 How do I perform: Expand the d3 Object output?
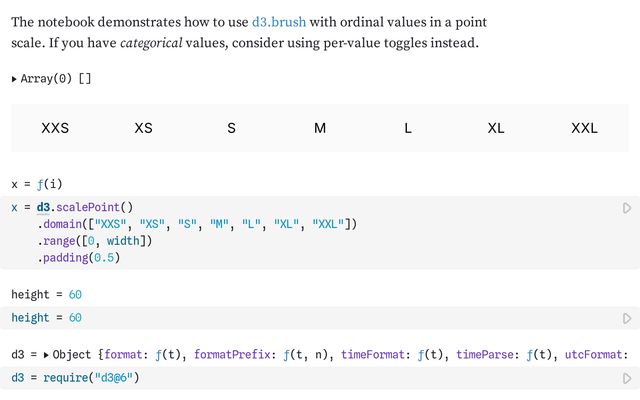[46, 354]
